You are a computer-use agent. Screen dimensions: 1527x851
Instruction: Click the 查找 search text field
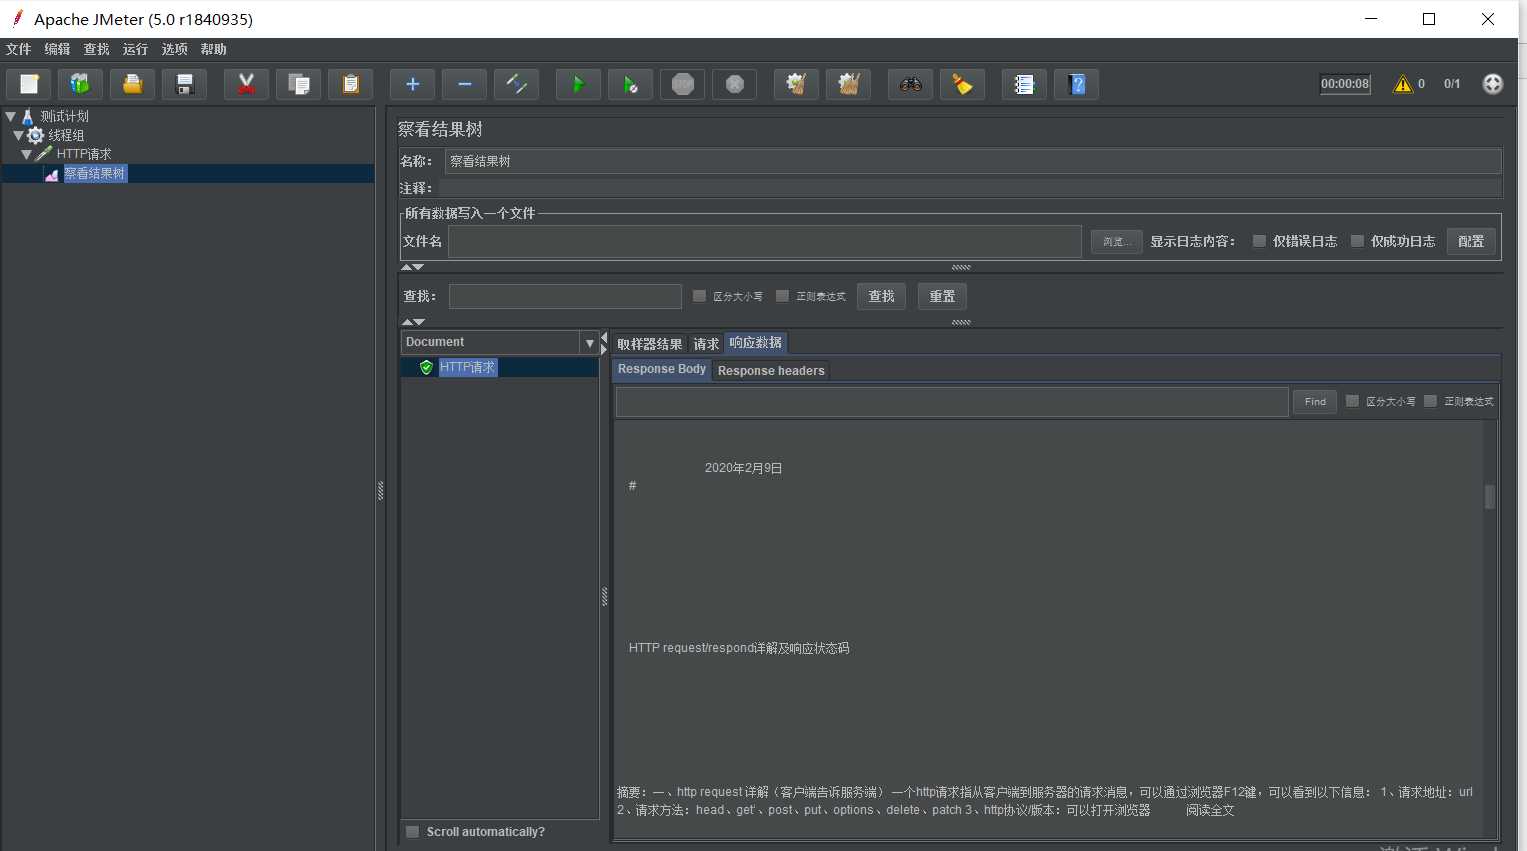tap(565, 296)
